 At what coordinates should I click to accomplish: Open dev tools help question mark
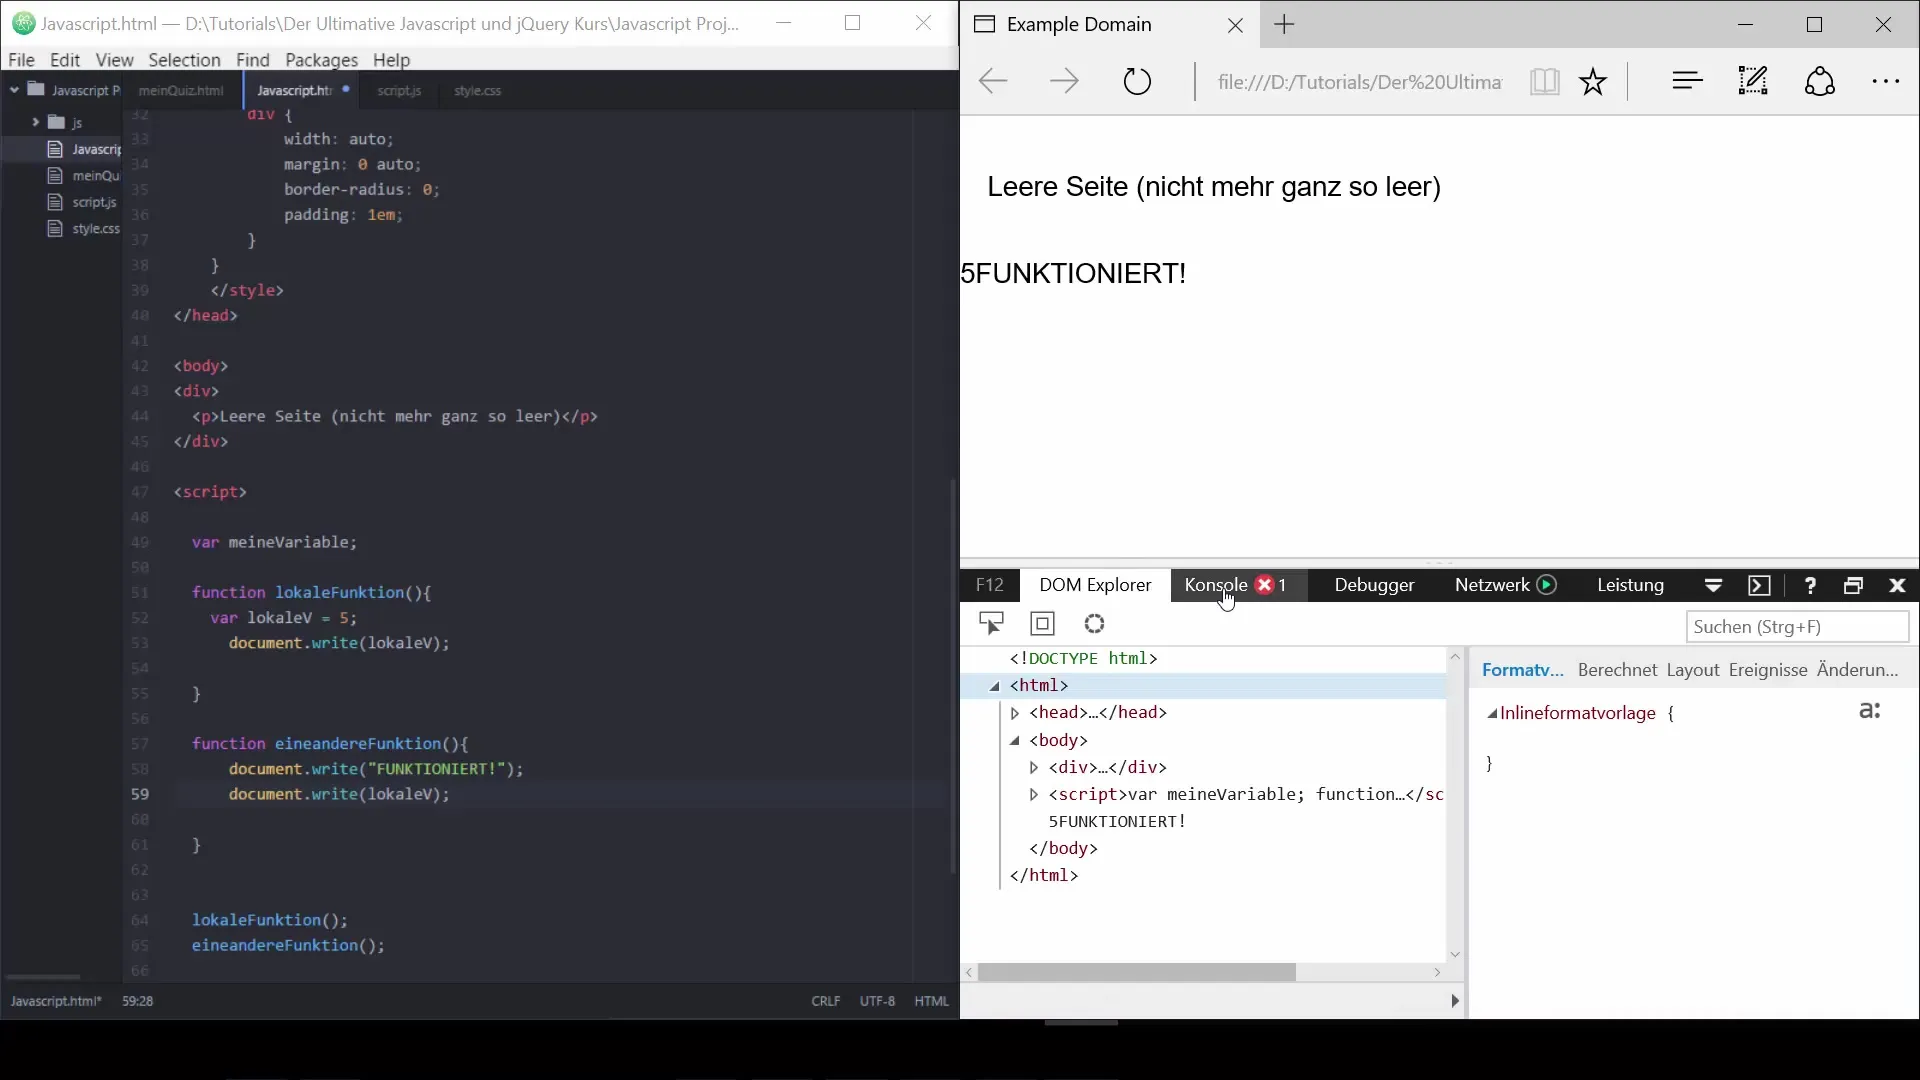pos(1810,586)
